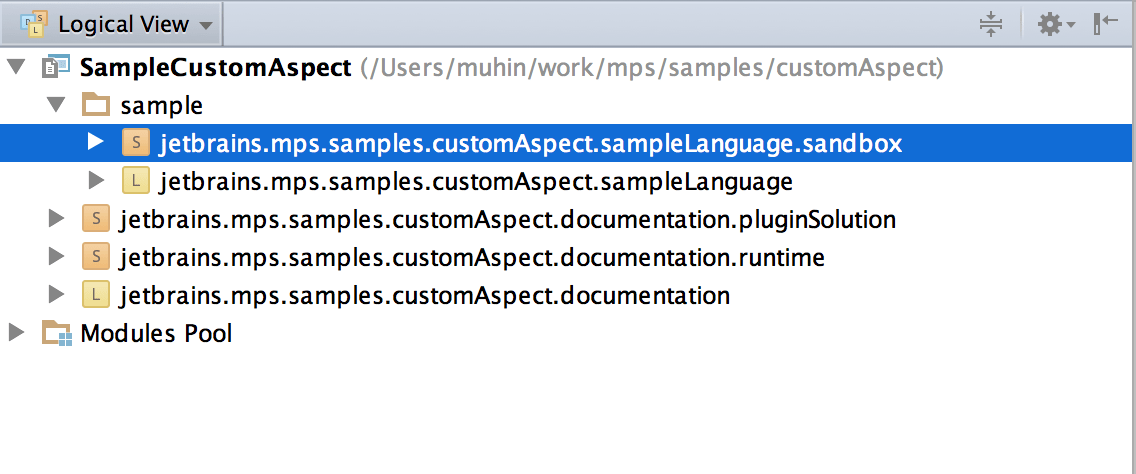This screenshot has height=474, width=1136.
Task: Collapse the SampleCustomAspect project node
Action: 16,67
